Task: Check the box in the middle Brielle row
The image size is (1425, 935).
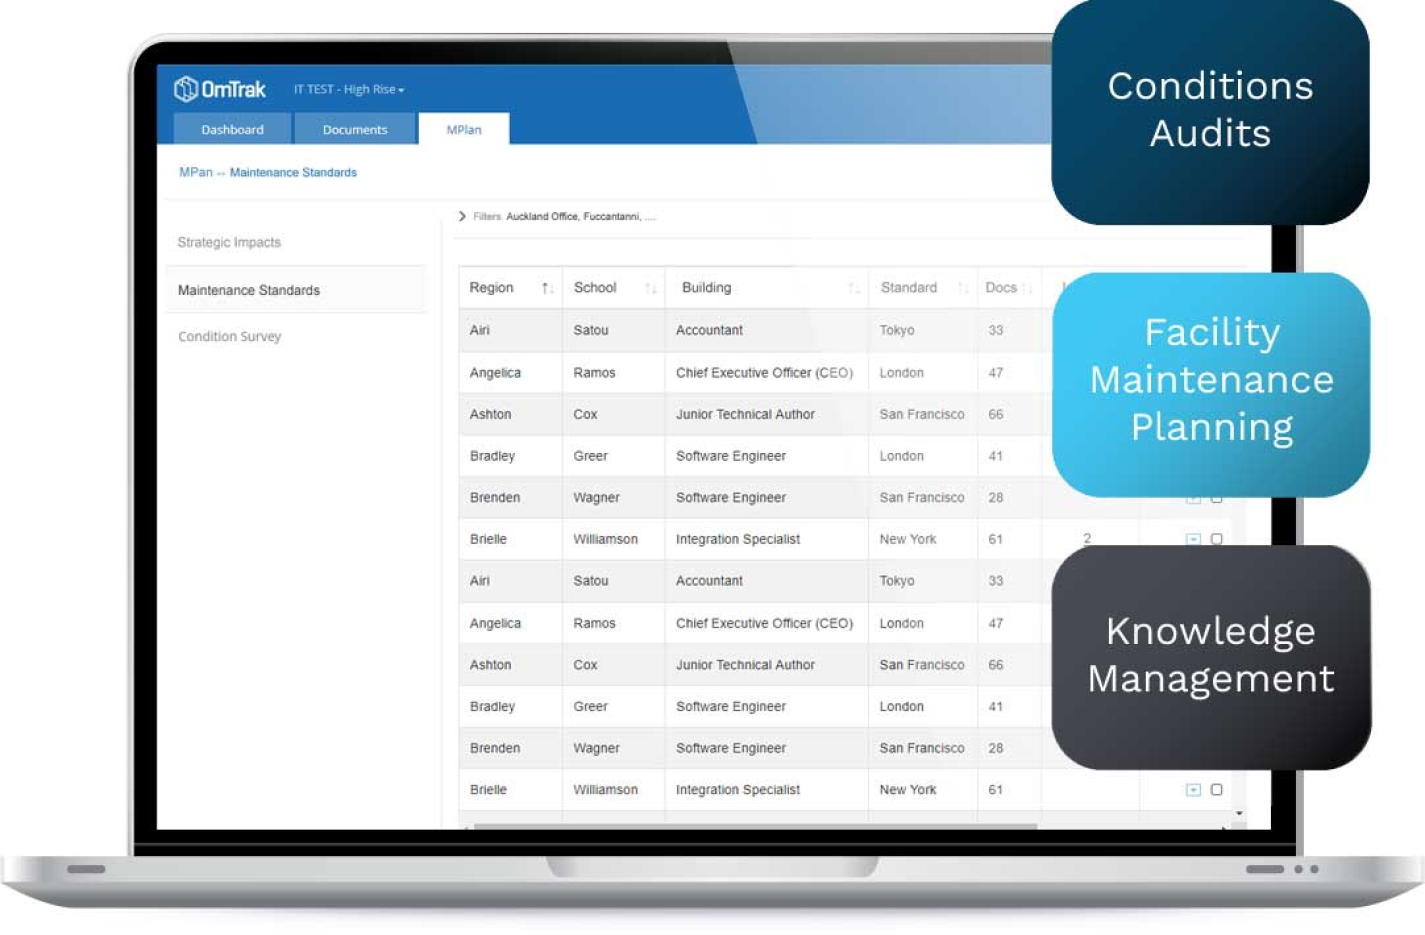Action: click(x=1216, y=539)
